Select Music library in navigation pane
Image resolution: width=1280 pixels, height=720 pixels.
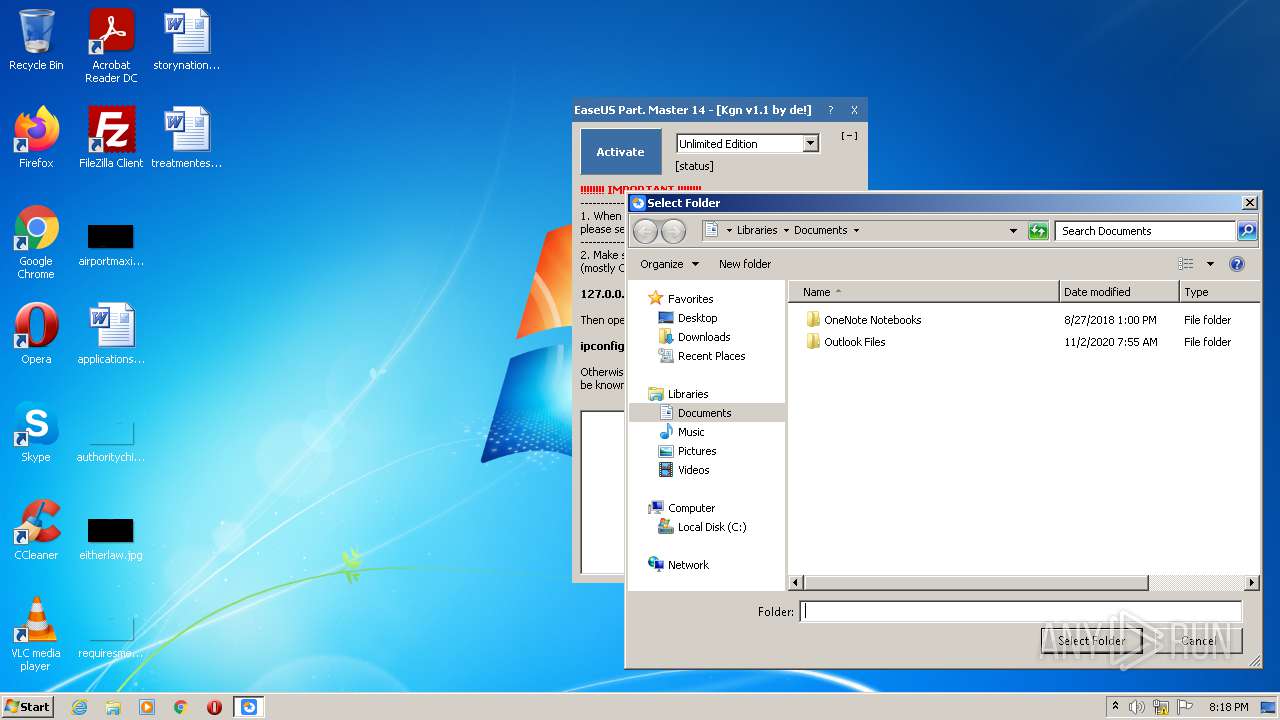pos(691,432)
